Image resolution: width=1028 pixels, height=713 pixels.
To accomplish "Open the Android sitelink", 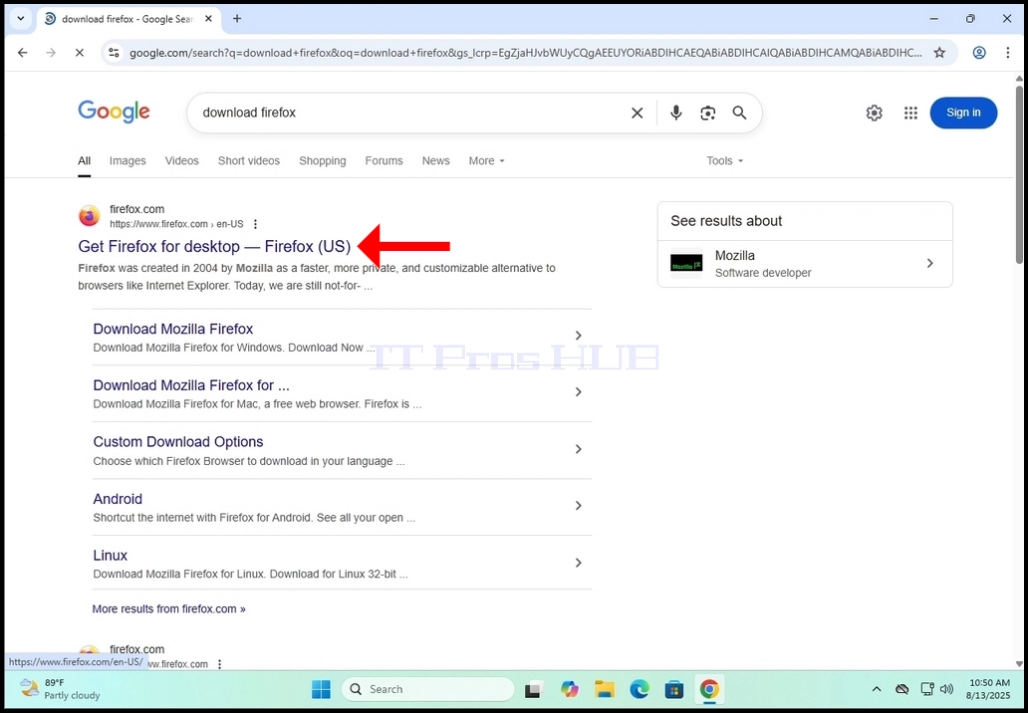I will pyautogui.click(x=117, y=499).
